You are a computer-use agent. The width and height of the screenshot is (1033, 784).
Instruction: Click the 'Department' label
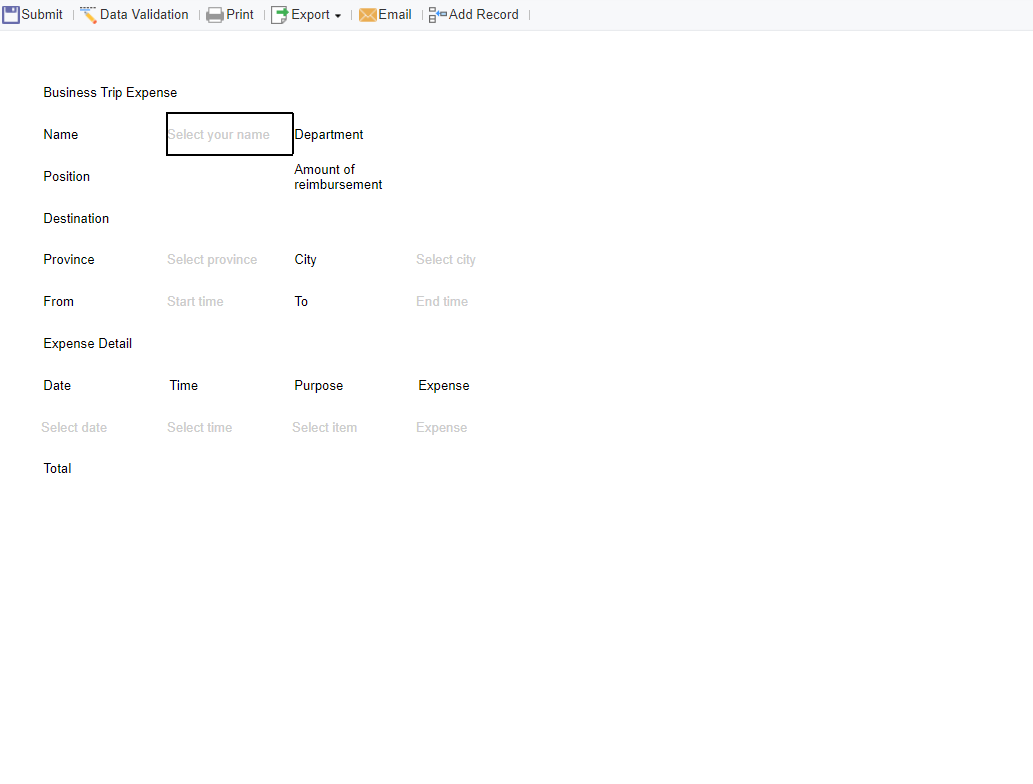[329, 134]
